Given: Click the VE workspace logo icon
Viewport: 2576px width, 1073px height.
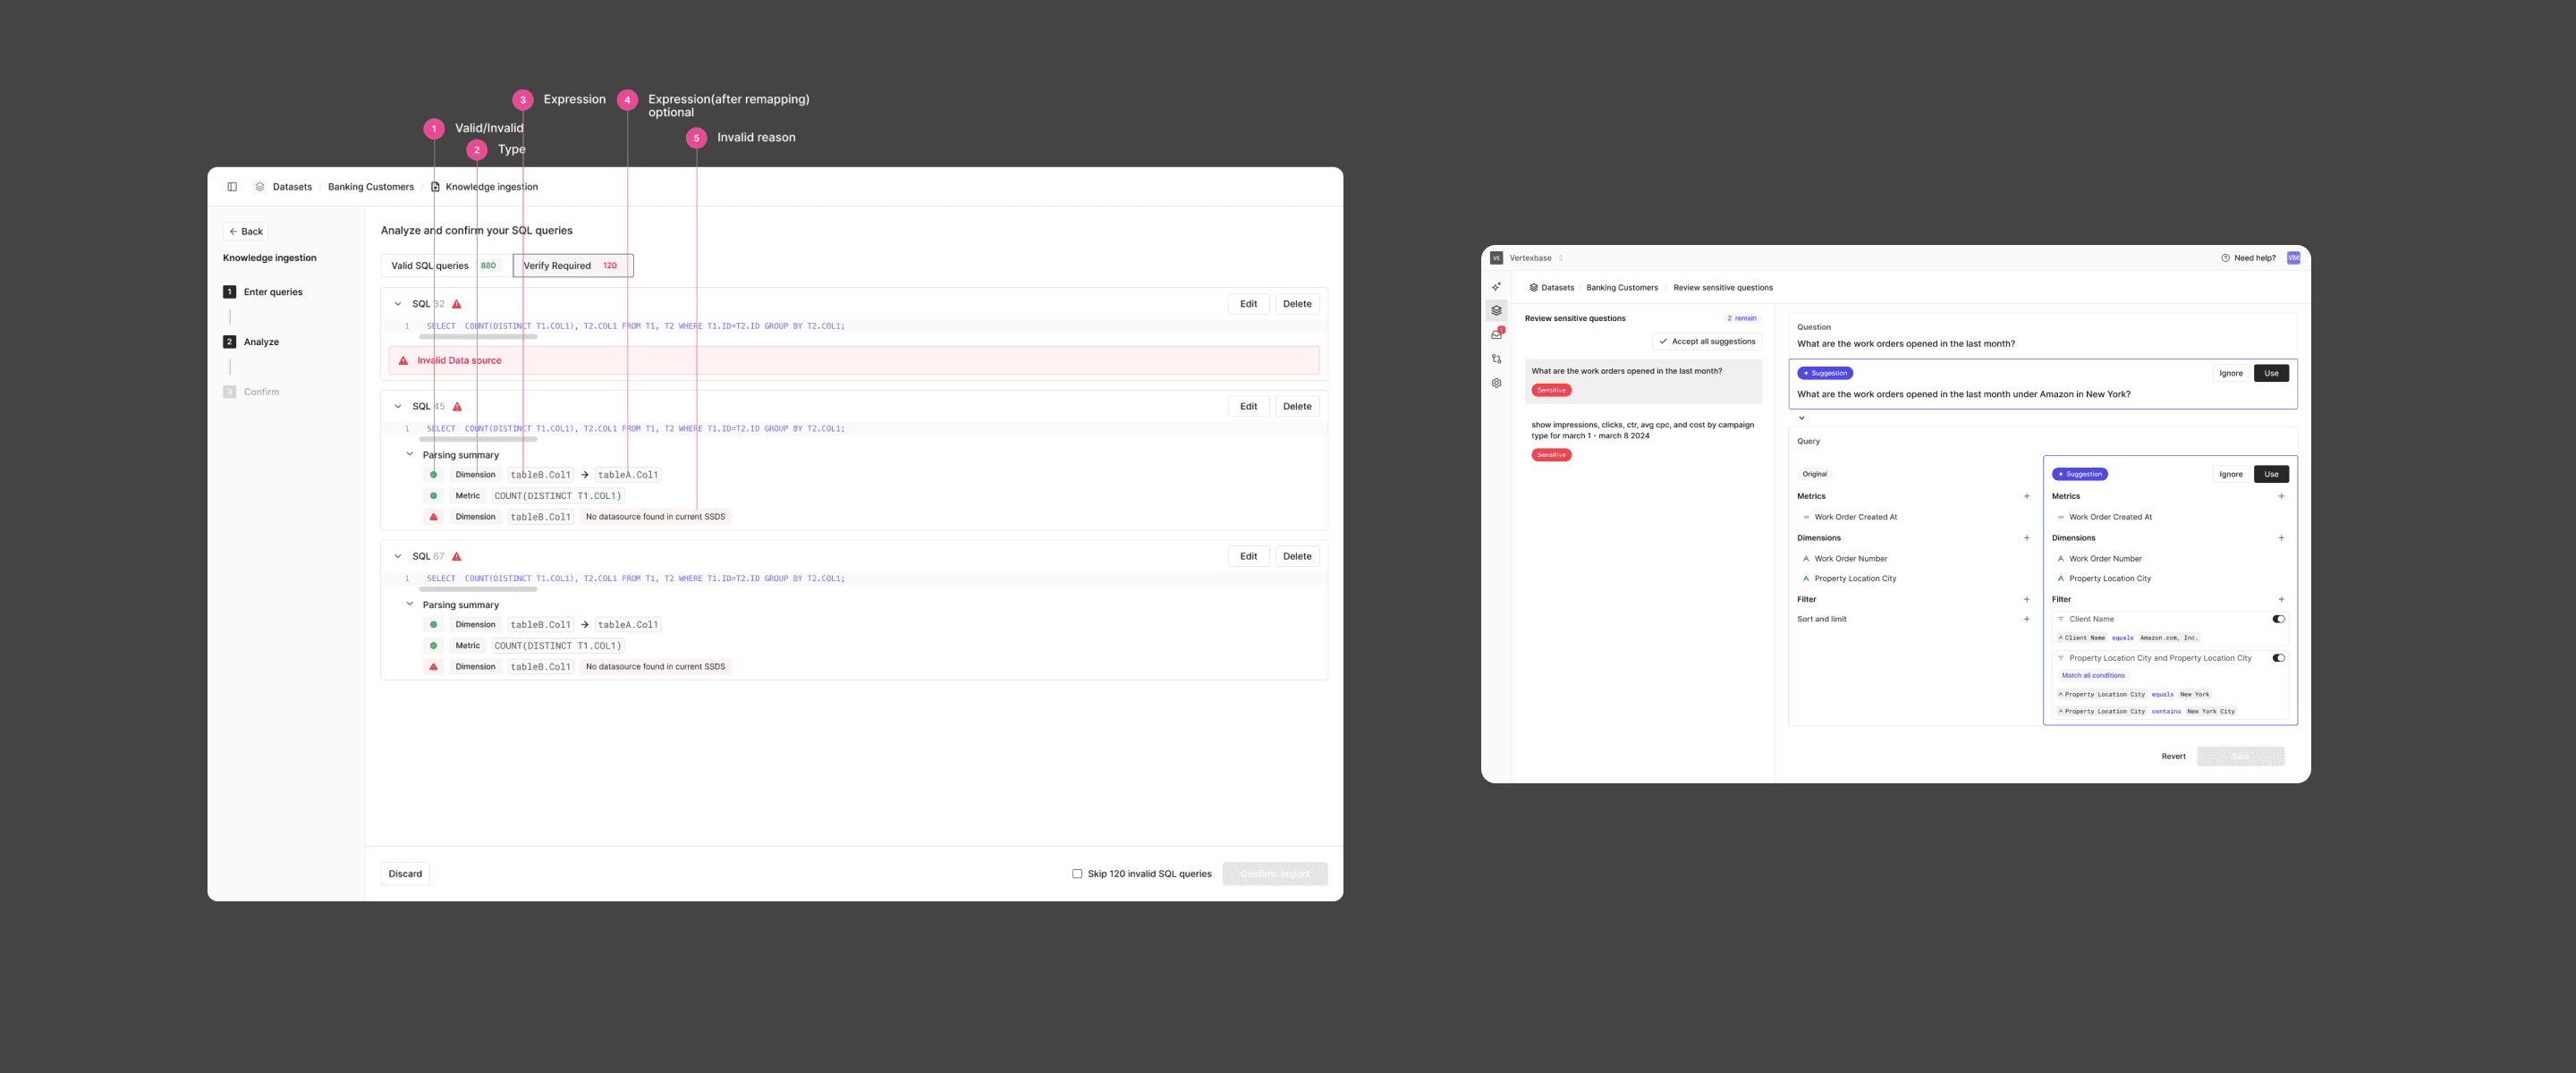Looking at the screenshot, I should 1496,258.
